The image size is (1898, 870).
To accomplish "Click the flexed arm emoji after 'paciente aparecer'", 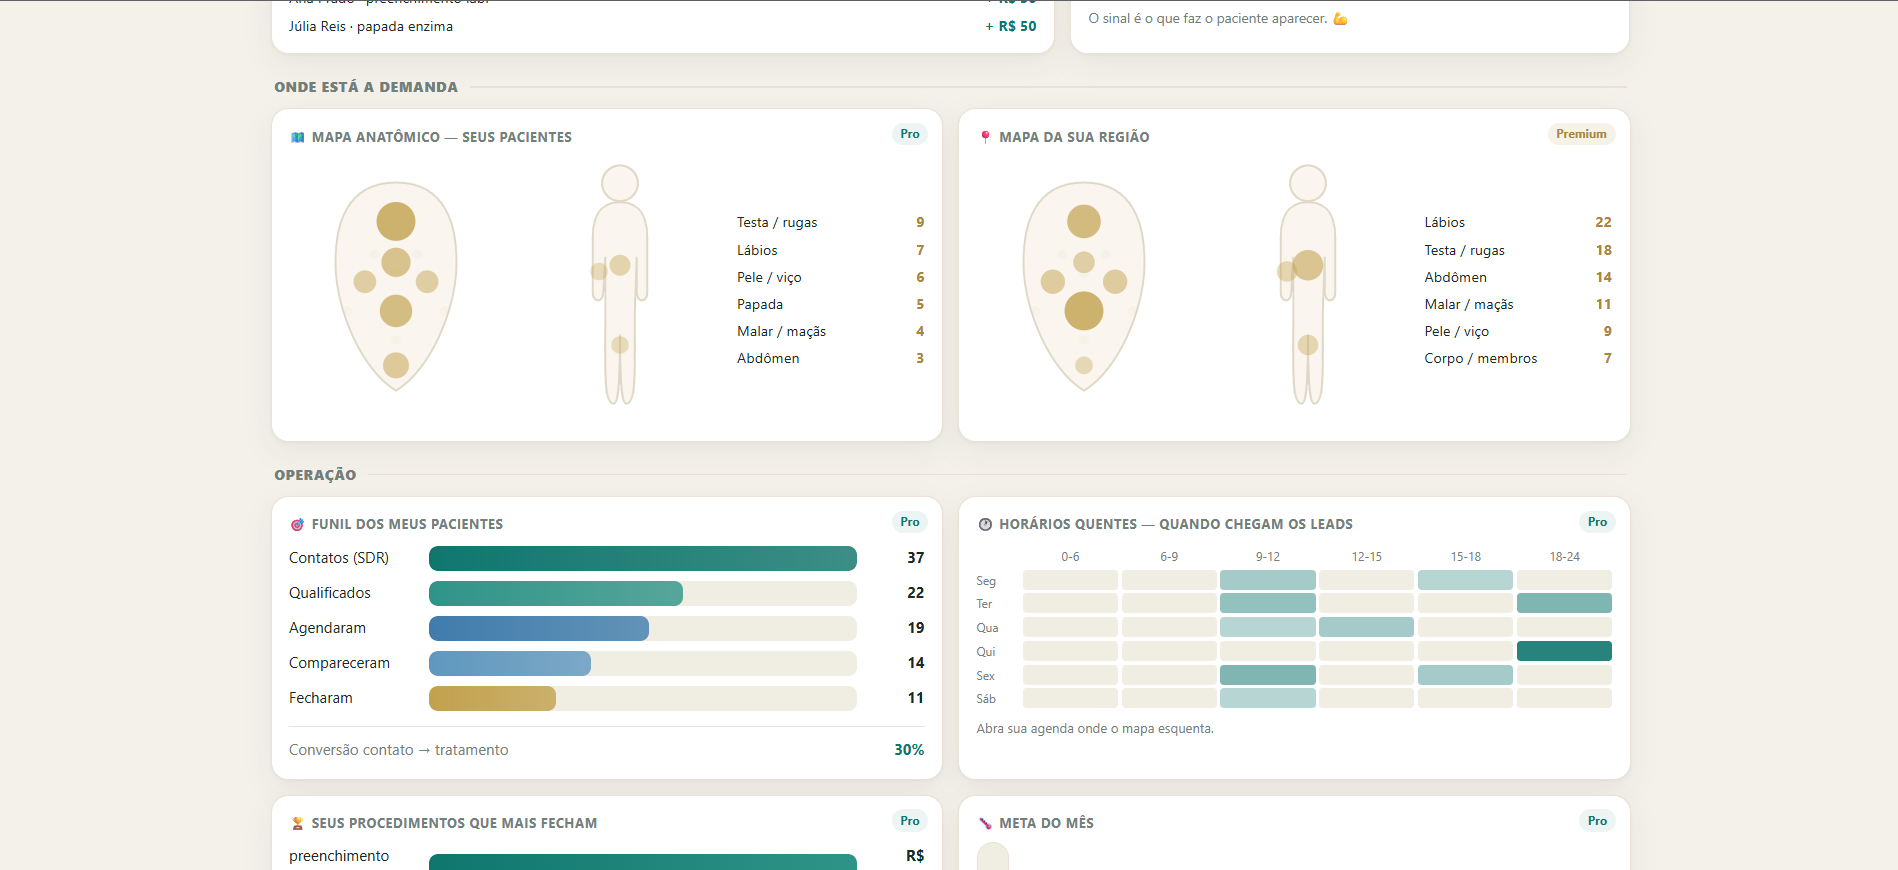I will pos(1340,19).
